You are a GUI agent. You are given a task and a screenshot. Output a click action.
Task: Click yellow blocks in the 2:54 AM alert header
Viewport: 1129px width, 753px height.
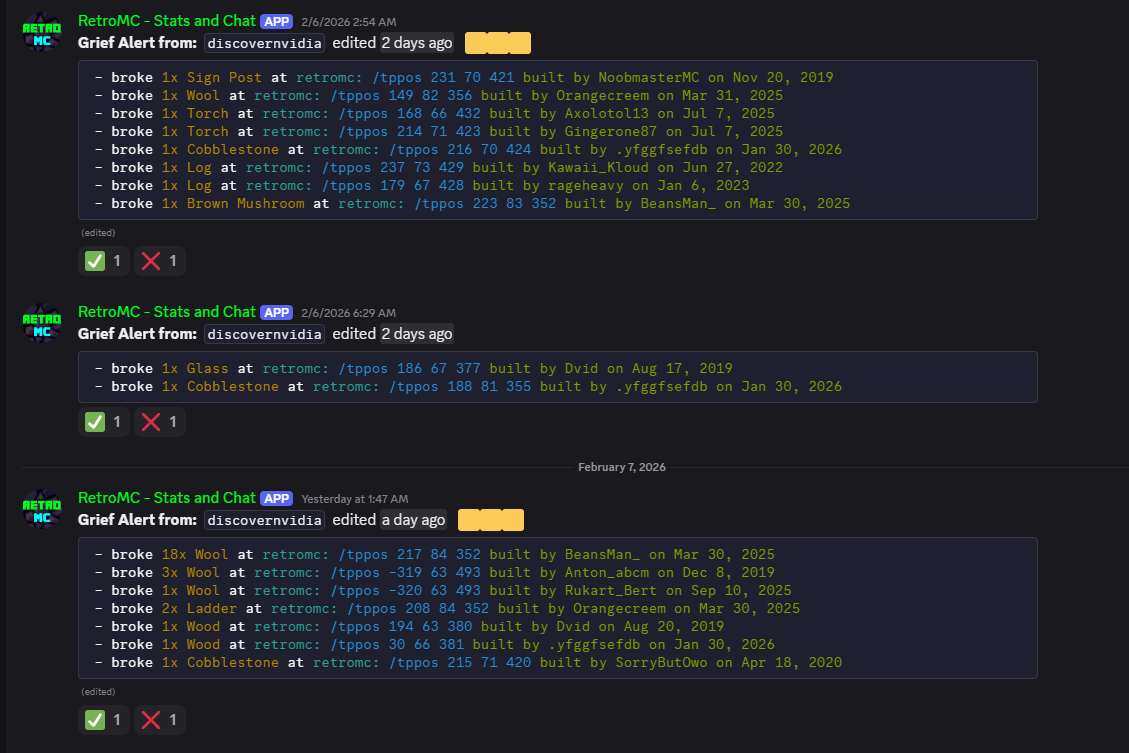497,43
